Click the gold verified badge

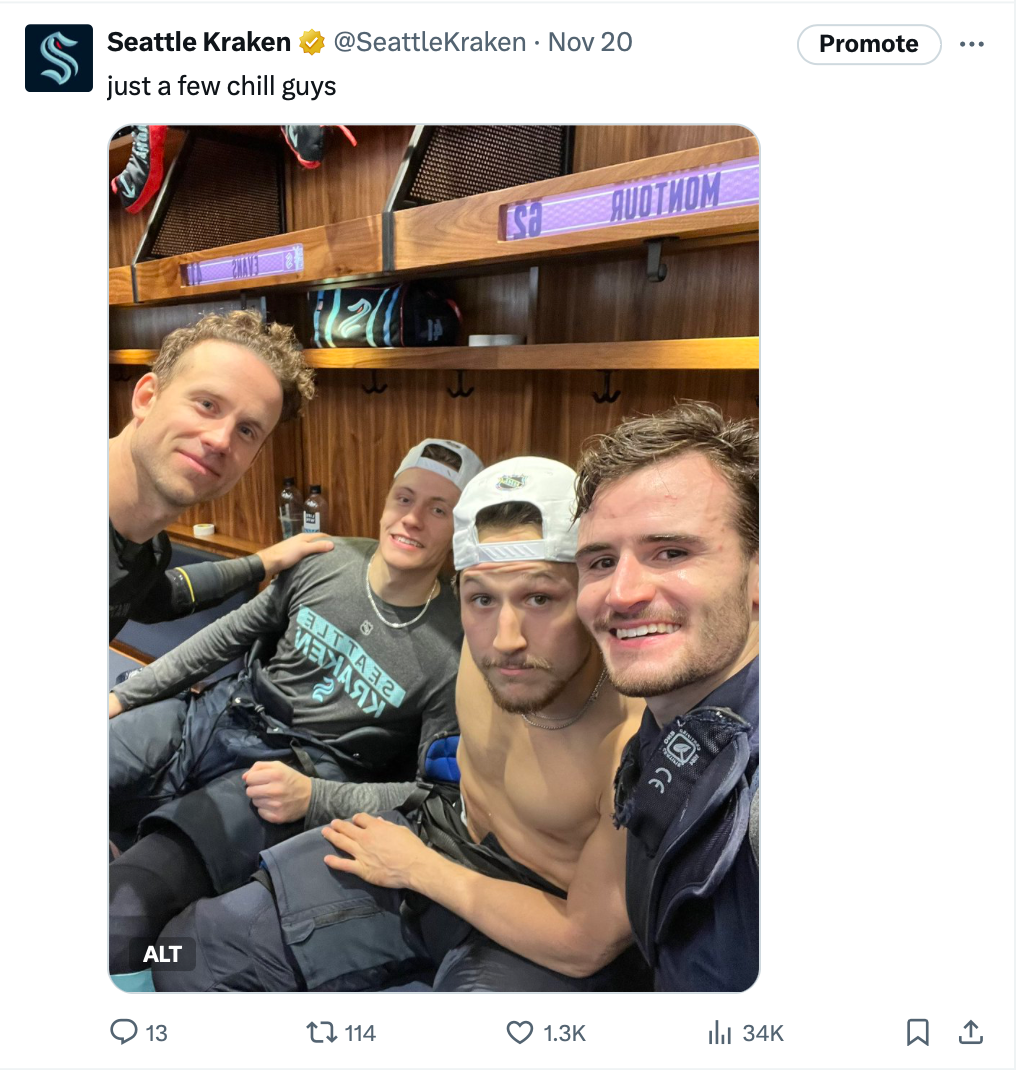point(312,42)
